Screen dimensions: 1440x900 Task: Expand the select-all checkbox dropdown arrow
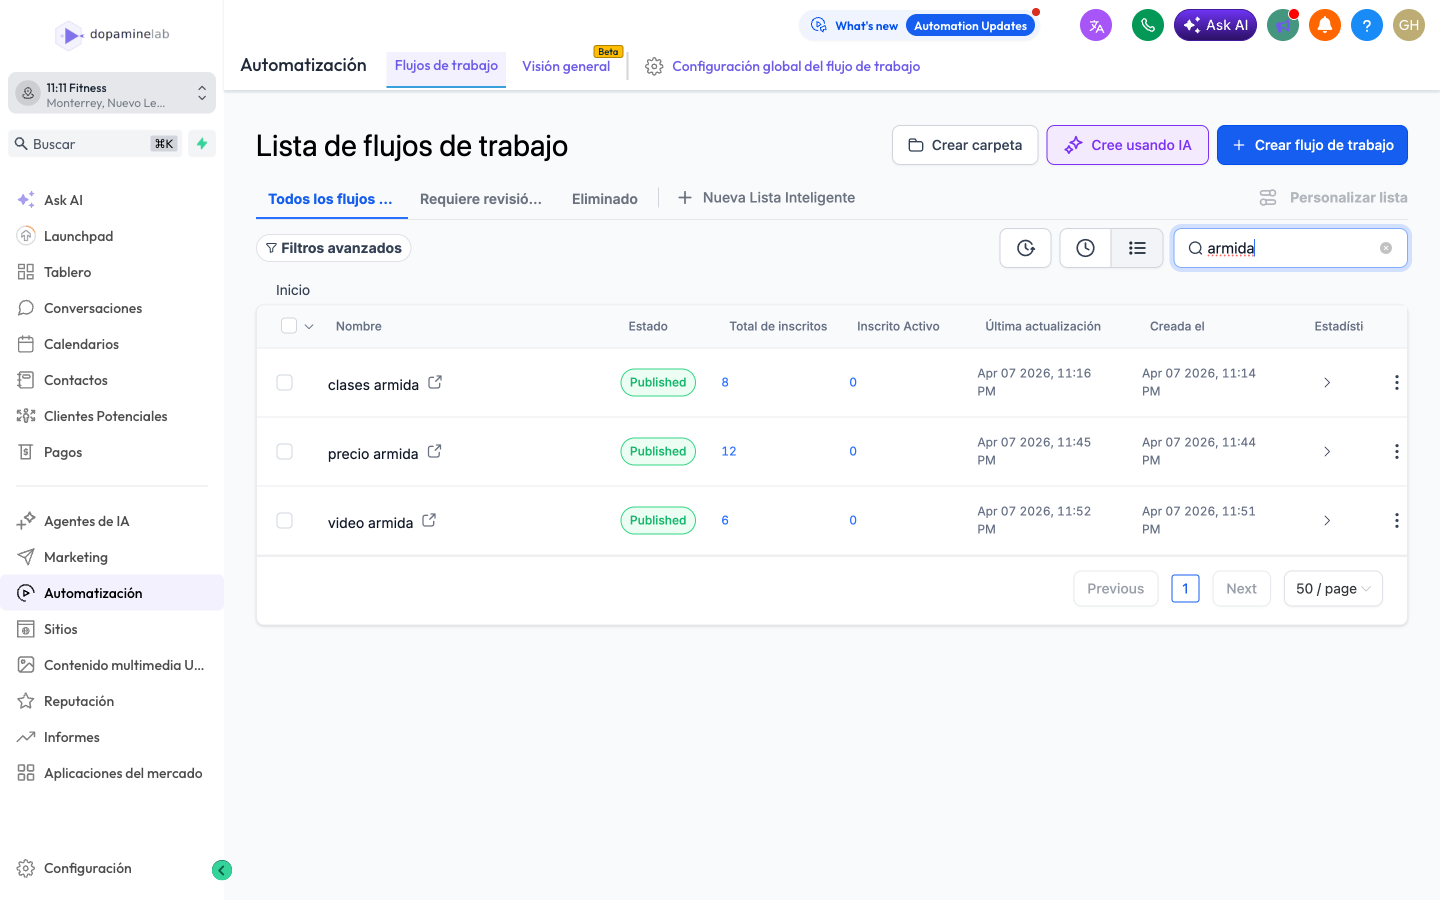tap(309, 327)
